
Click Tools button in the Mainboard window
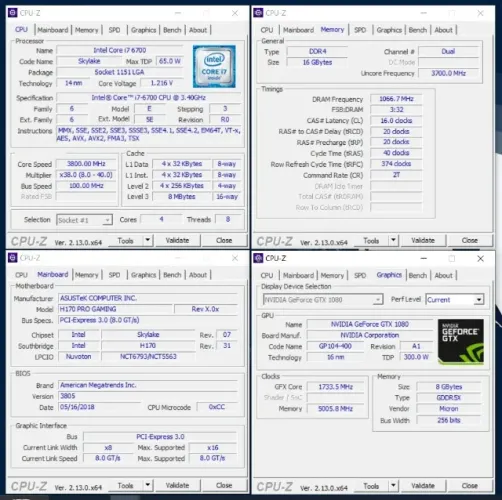[x=125, y=485]
